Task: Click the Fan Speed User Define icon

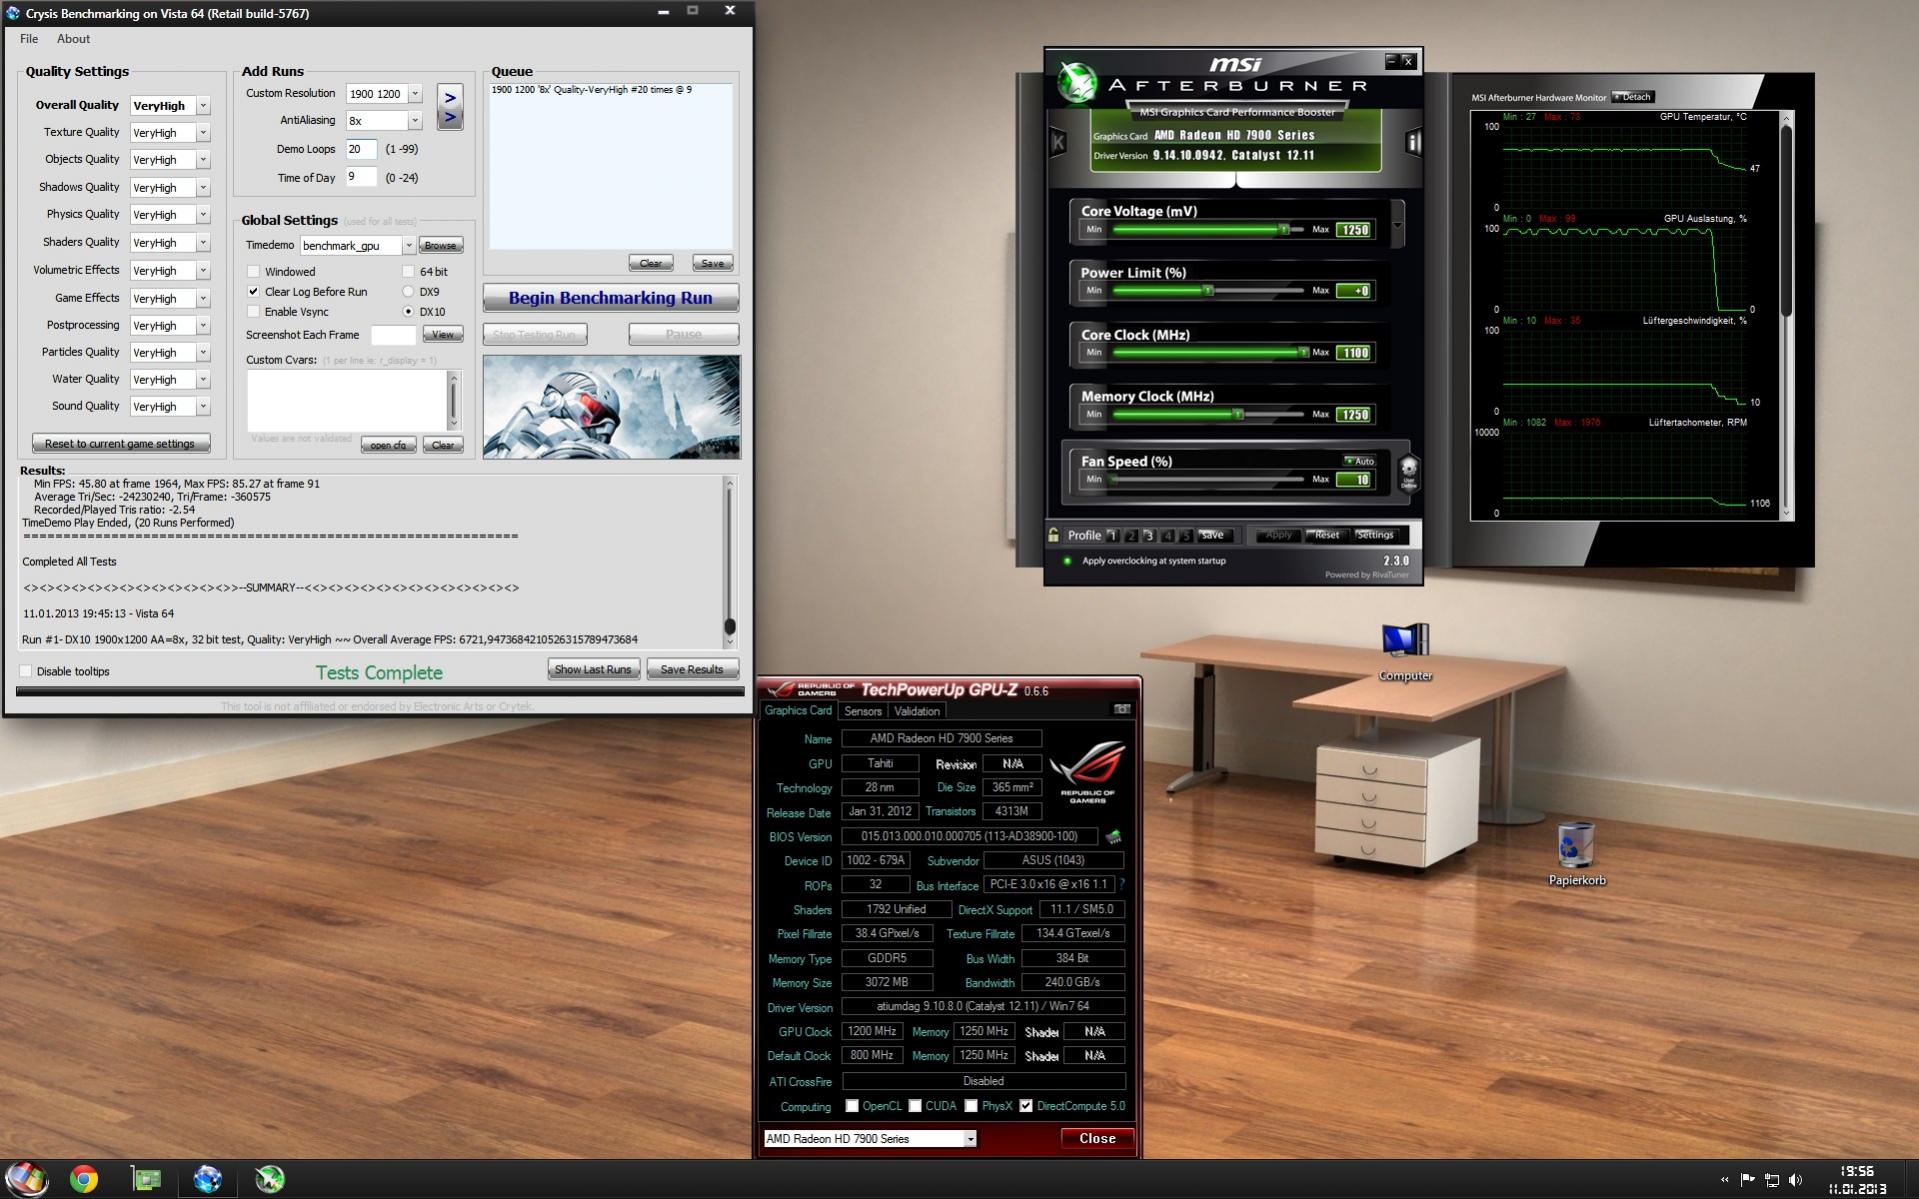Action: coord(1408,472)
